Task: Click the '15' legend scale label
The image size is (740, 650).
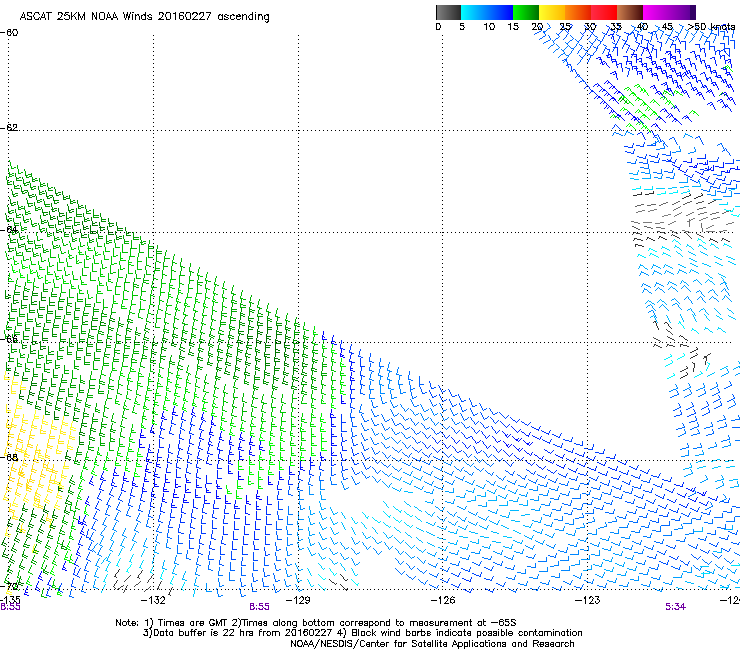Action: coord(513,27)
